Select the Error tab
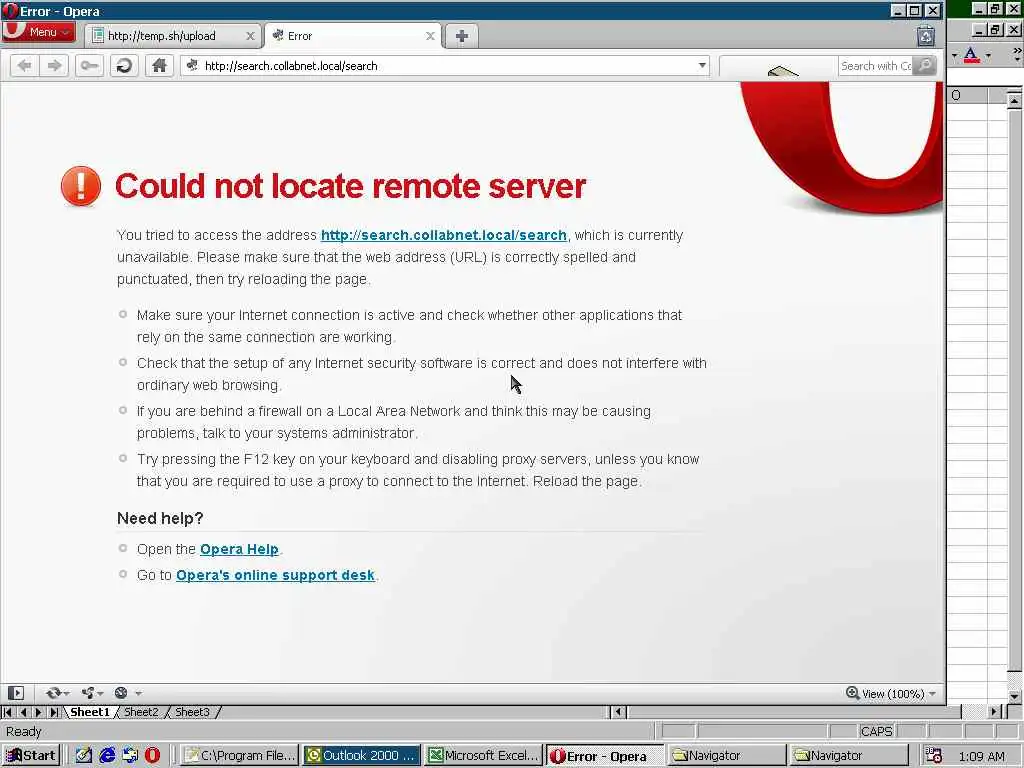This screenshot has width=1024, height=768. [353, 36]
